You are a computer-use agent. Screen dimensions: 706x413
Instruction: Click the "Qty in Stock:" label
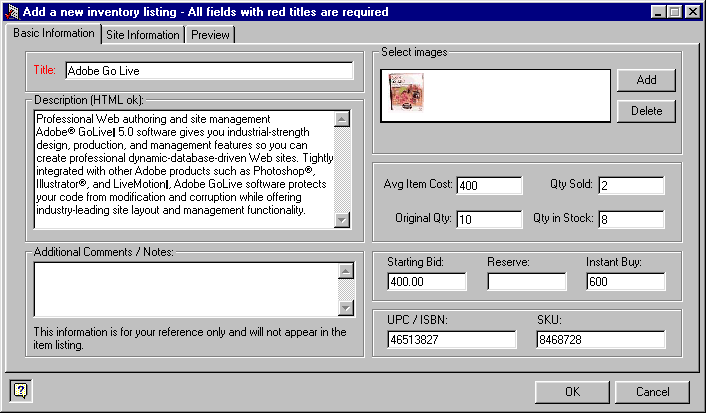(x=563, y=218)
